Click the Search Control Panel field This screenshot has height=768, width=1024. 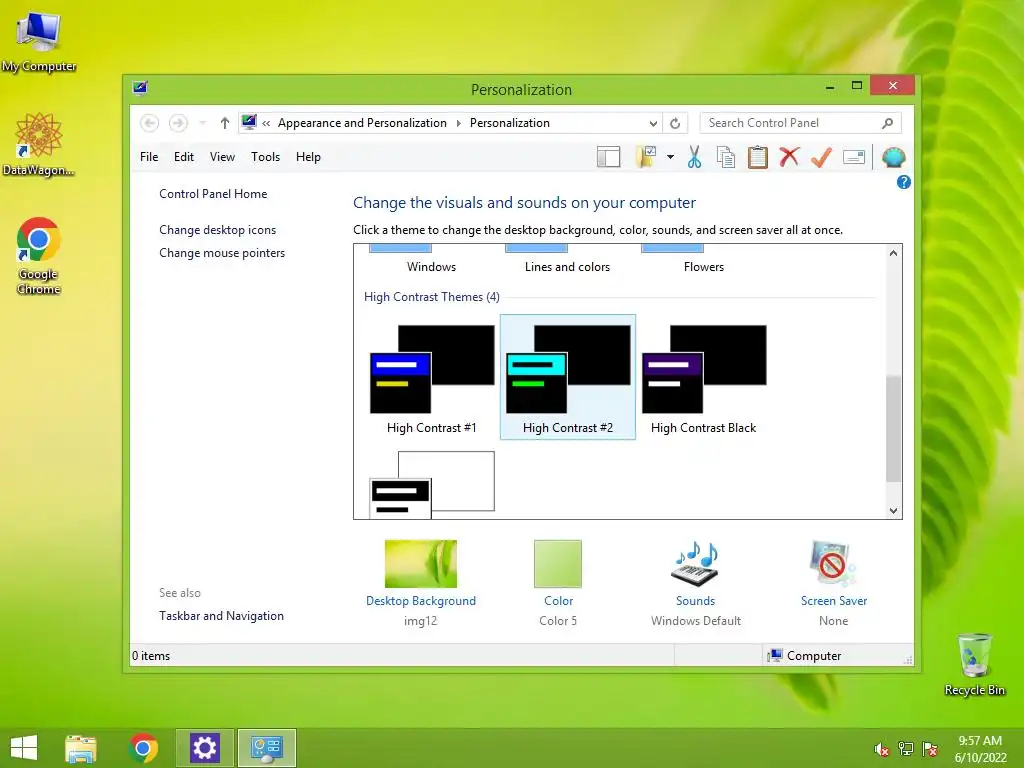[x=801, y=123]
